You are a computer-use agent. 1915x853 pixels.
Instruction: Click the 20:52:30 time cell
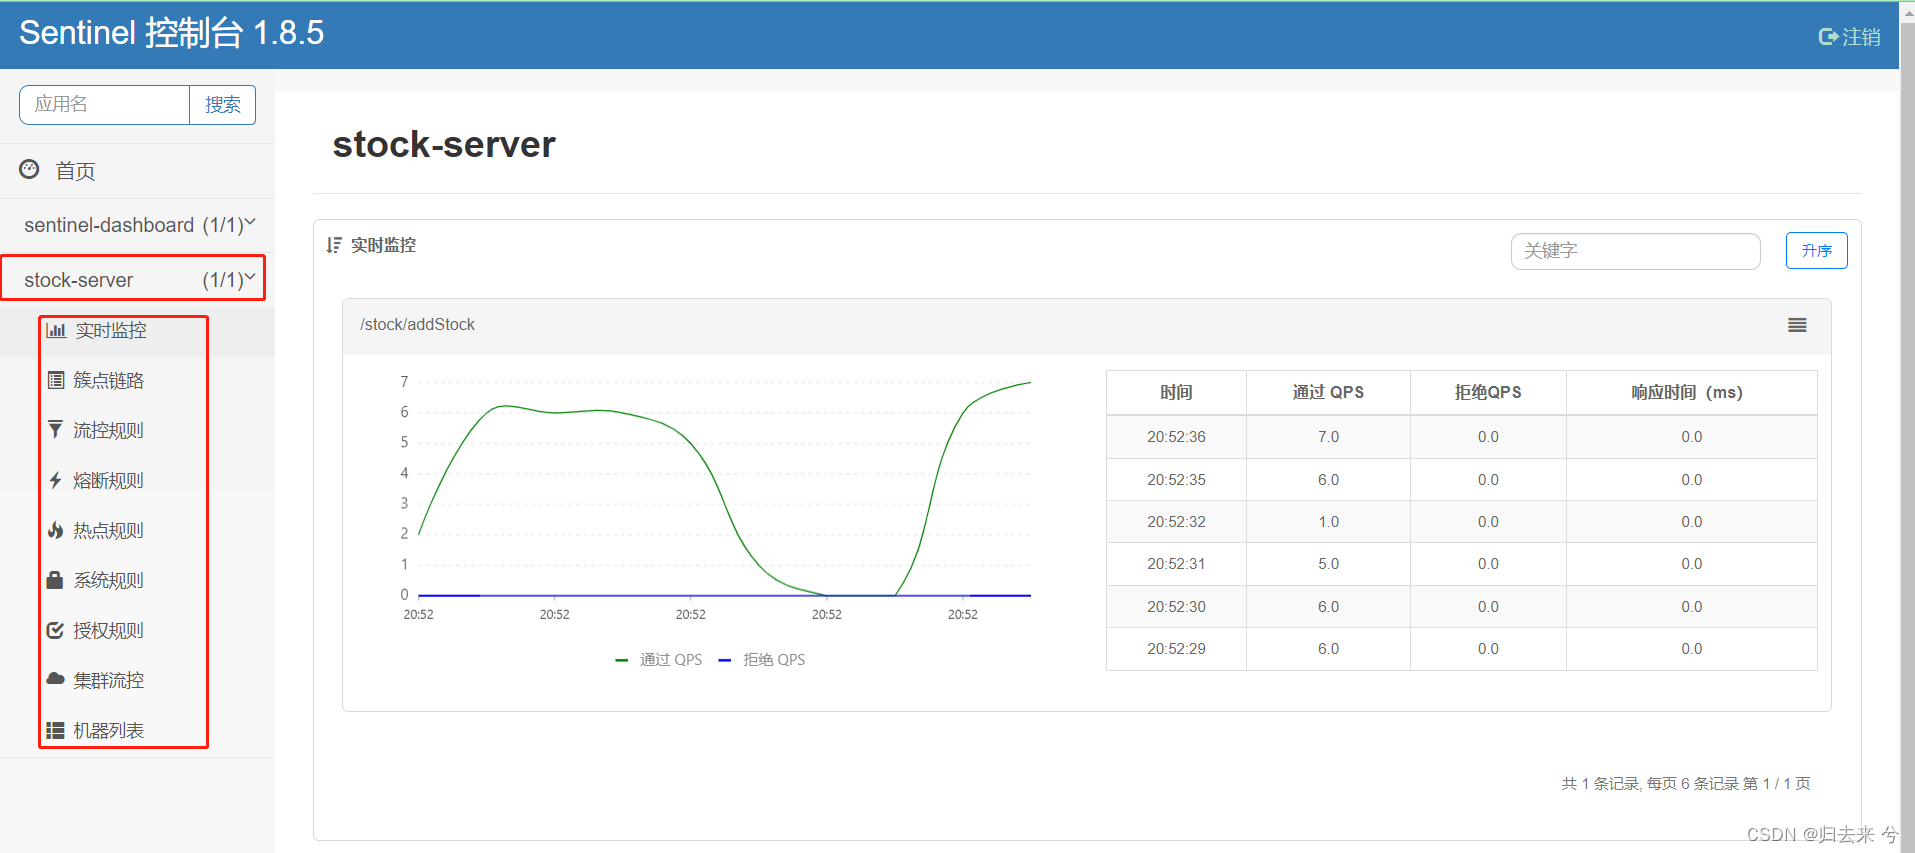point(1176,607)
